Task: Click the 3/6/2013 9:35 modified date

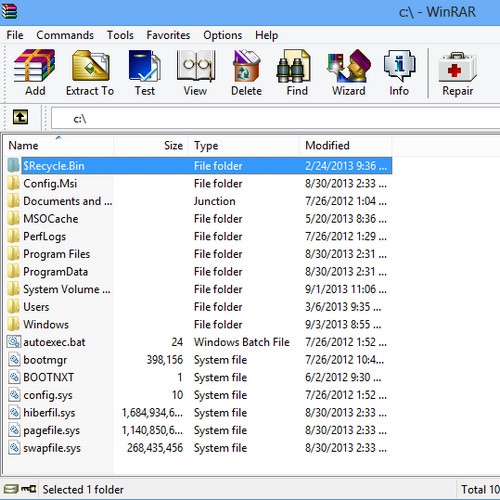Action: pos(343,307)
